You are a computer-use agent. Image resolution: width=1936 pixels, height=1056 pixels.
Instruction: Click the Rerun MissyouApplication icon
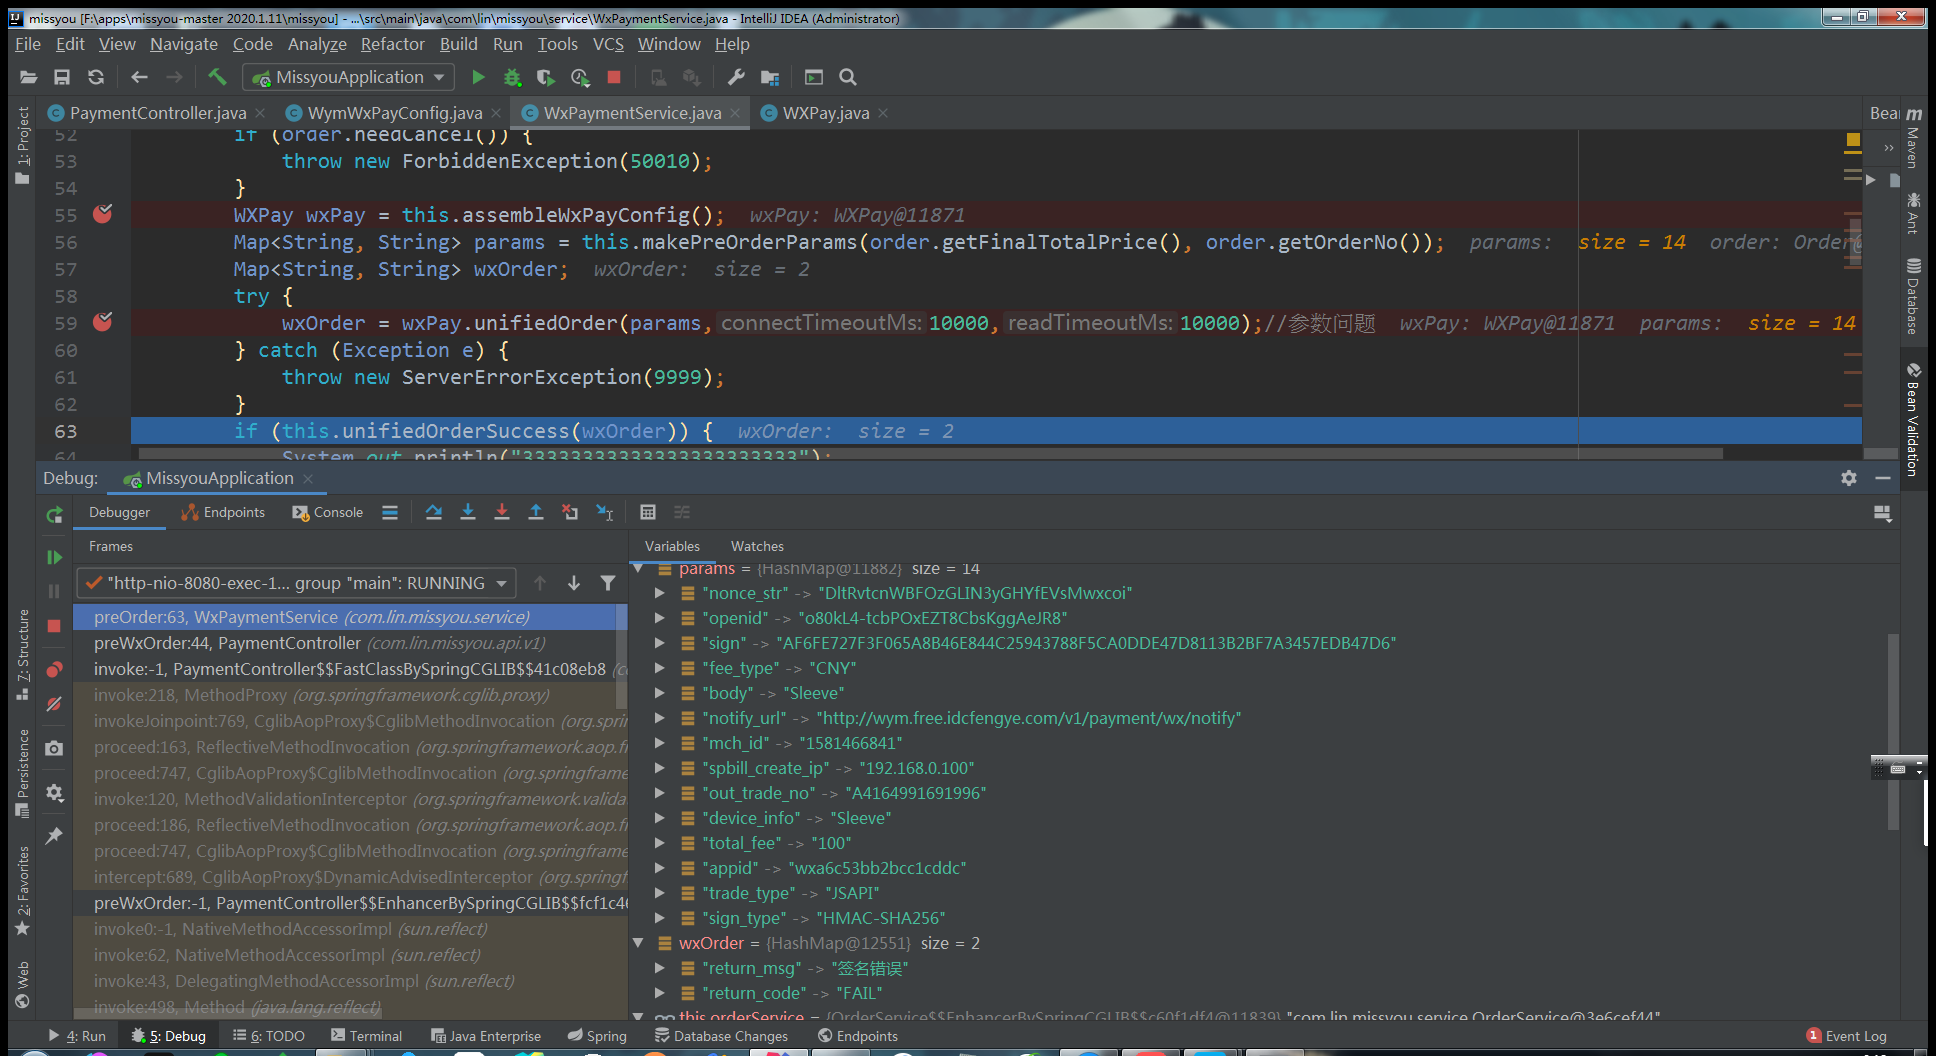[54, 515]
